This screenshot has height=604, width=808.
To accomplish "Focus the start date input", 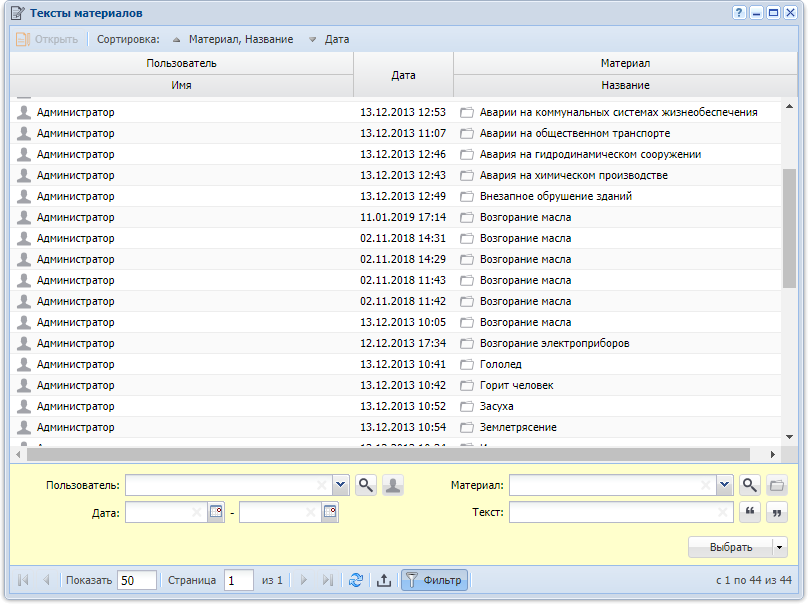I will pos(167,512).
